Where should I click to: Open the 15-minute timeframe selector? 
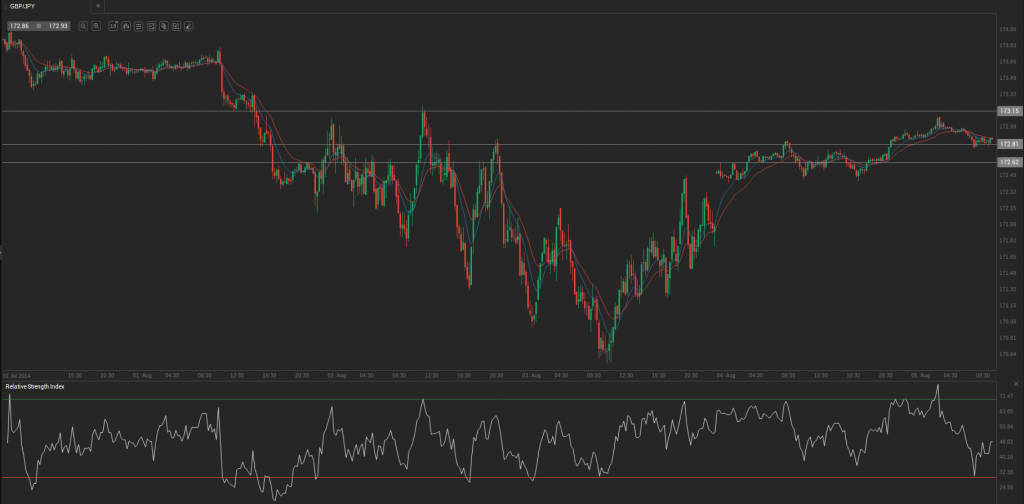pos(113,26)
